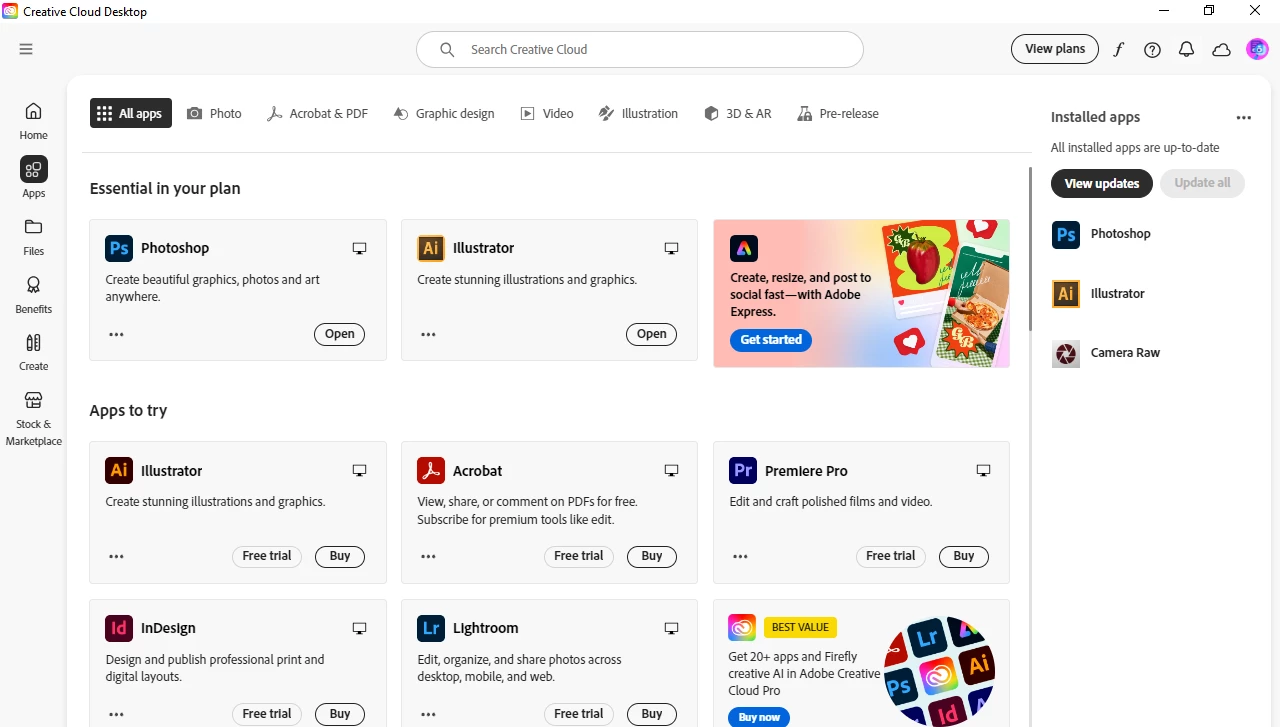
Task: Click Acrobat icon in Apps to try
Action: click(x=431, y=470)
